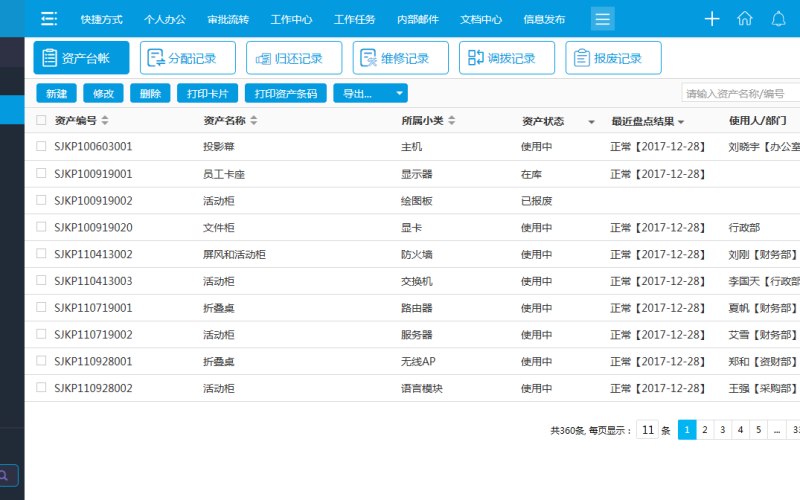Image resolution: width=800 pixels, height=500 pixels.
Task: Check the row SJKP110719002
Action: pos(41,334)
